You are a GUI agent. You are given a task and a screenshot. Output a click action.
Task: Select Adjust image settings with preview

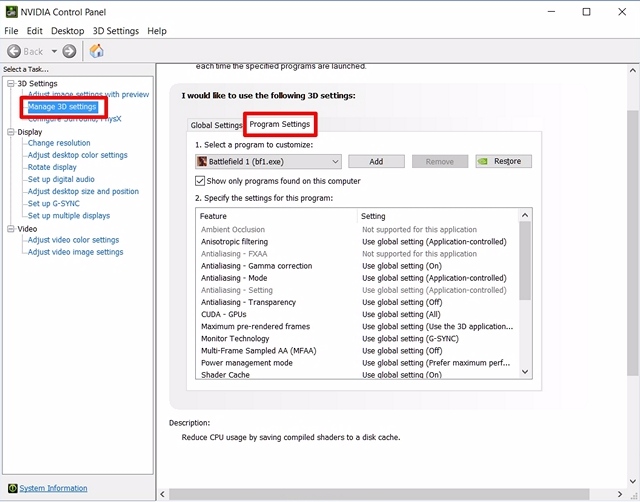coord(88,94)
